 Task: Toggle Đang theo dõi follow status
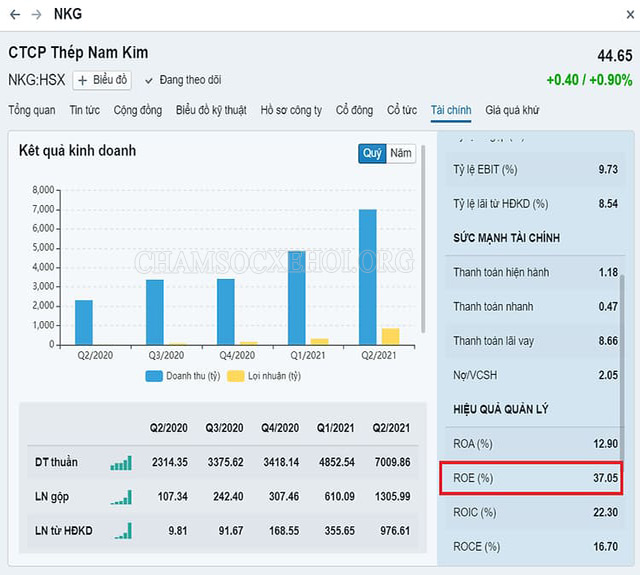tap(183, 80)
